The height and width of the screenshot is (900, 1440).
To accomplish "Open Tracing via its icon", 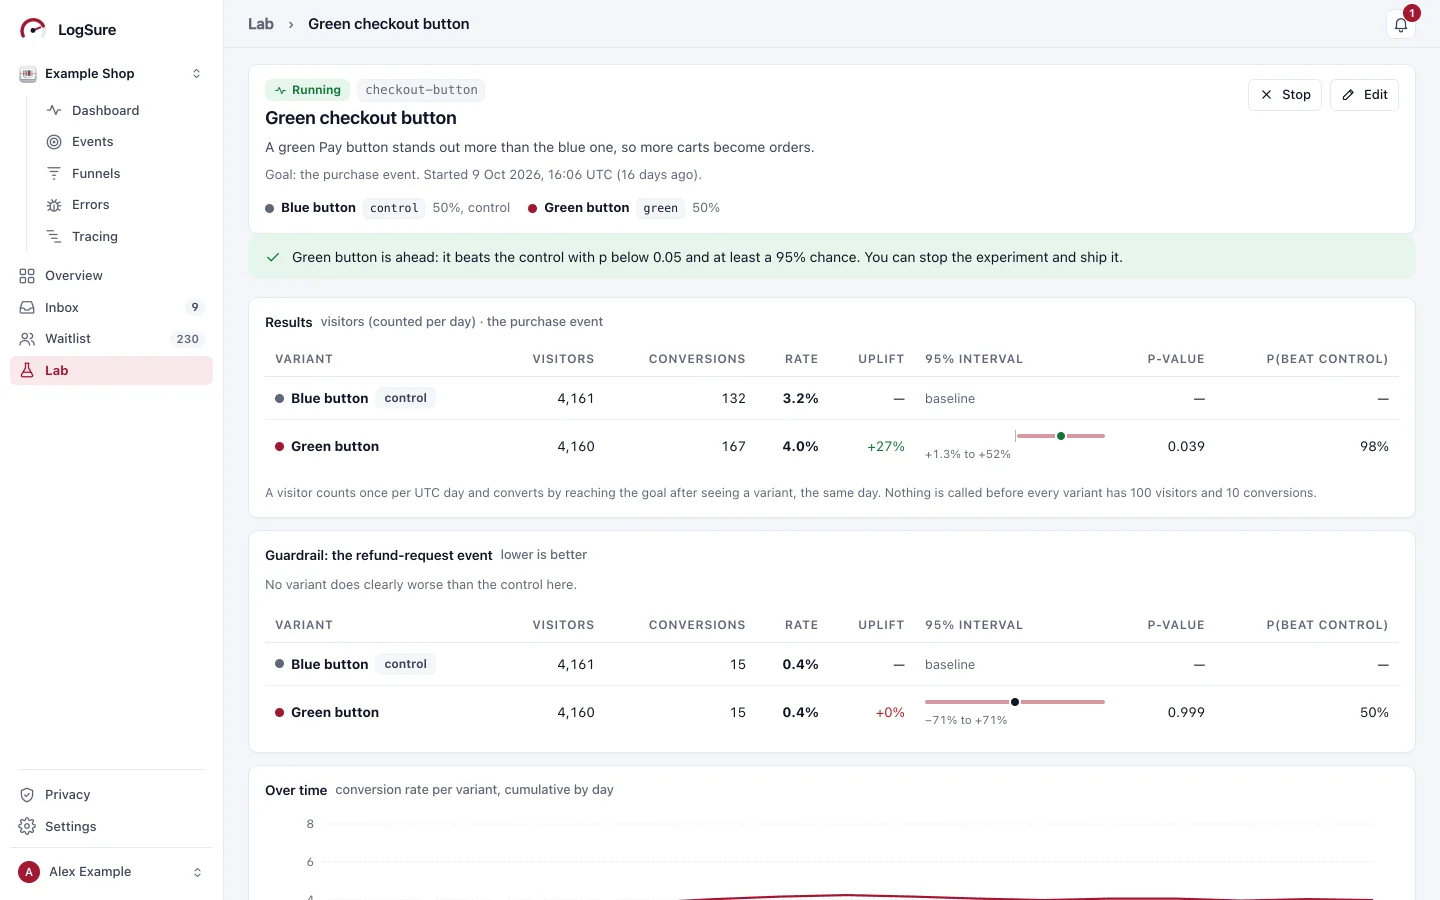I will point(54,237).
